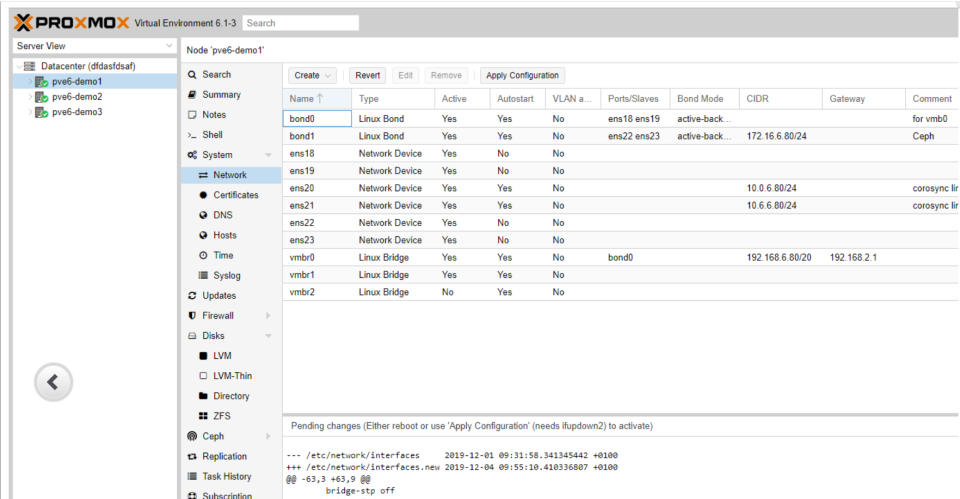Click the Updates refresh icon
This screenshot has width=960, height=499.
pos(192,296)
